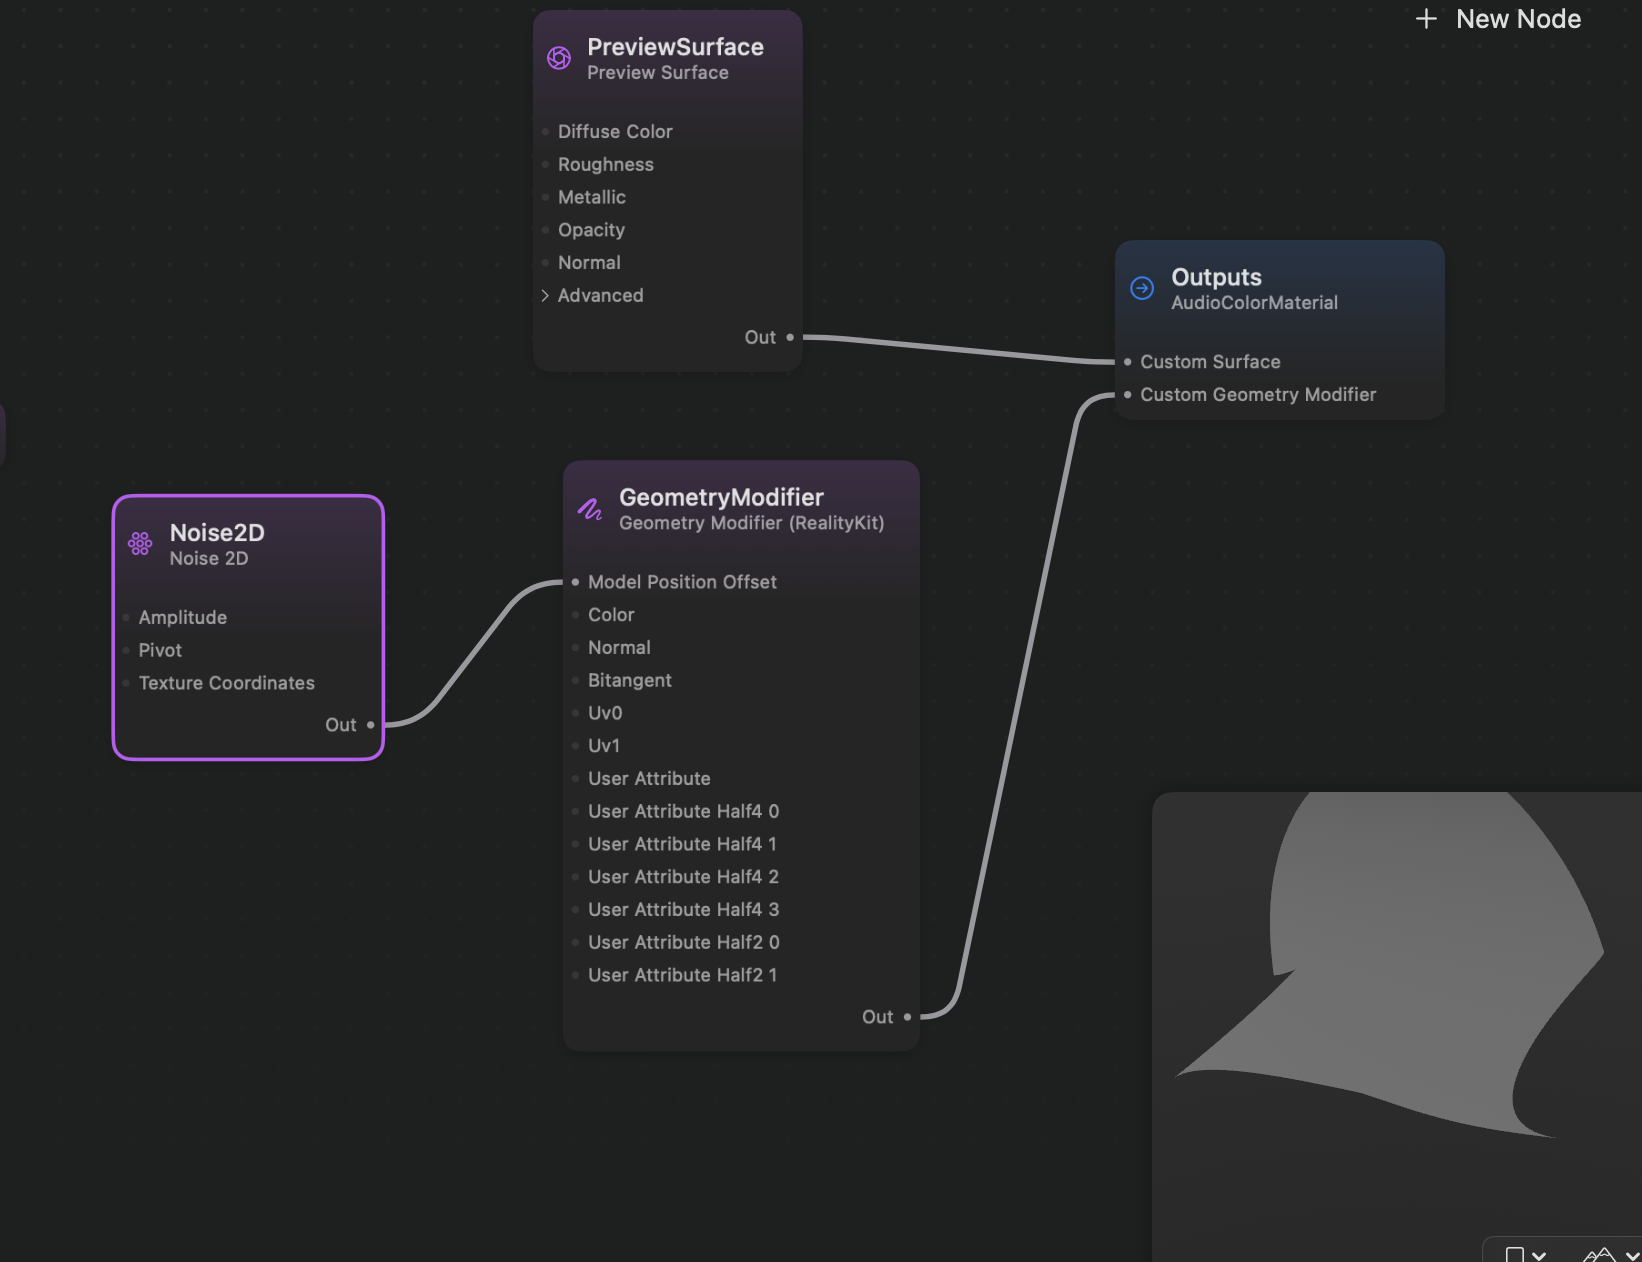The width and height of the screenshot is (1642, 1262).
Task: Click the Roughness input port dot
Action: [x=545, y=165]
